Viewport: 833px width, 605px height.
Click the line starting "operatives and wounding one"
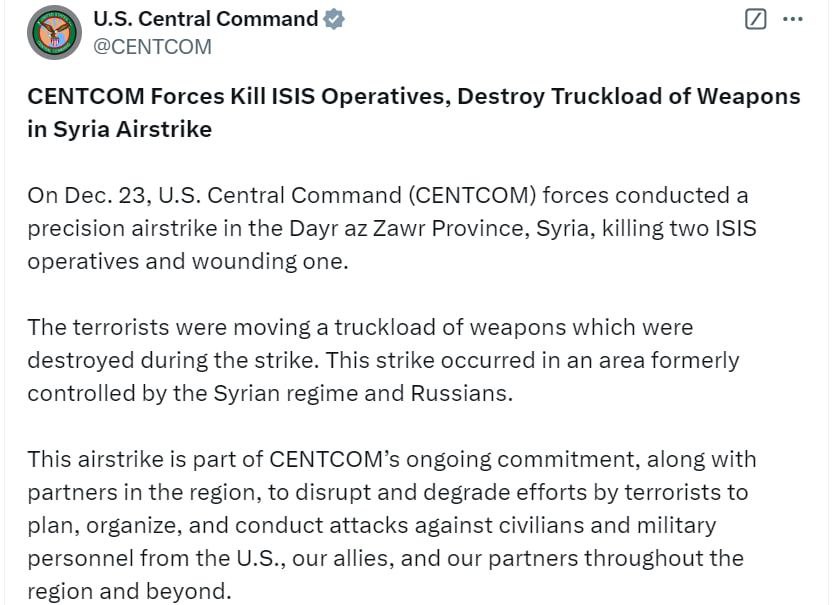187,261
